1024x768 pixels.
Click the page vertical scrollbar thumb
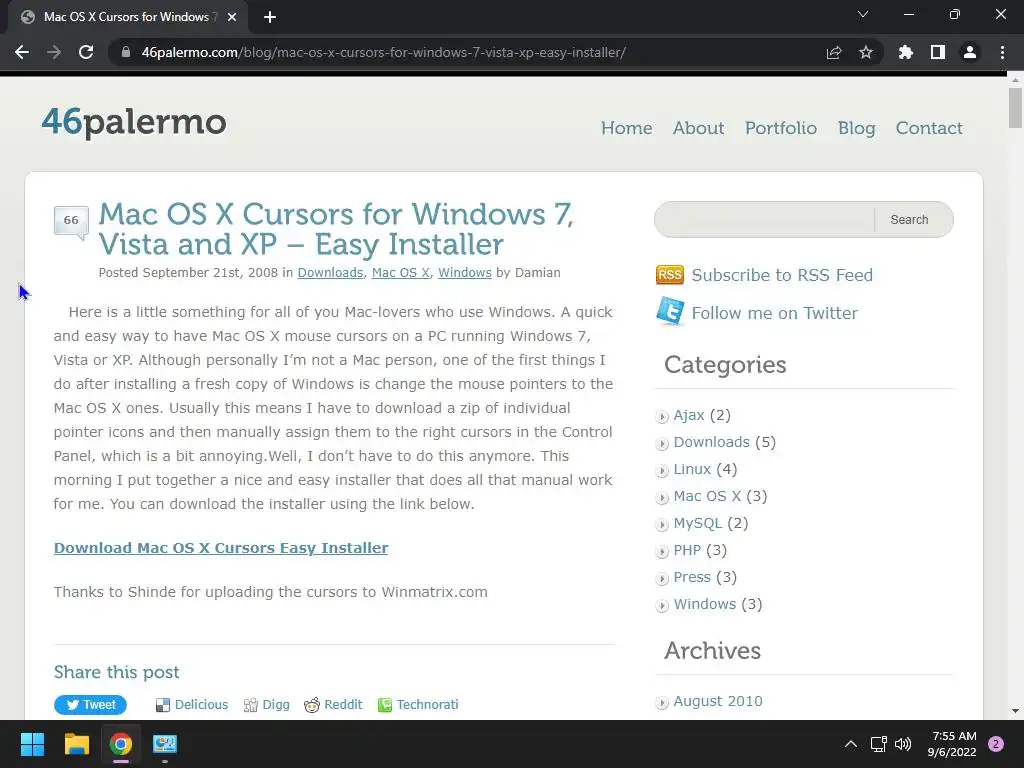click(1015, 108)
